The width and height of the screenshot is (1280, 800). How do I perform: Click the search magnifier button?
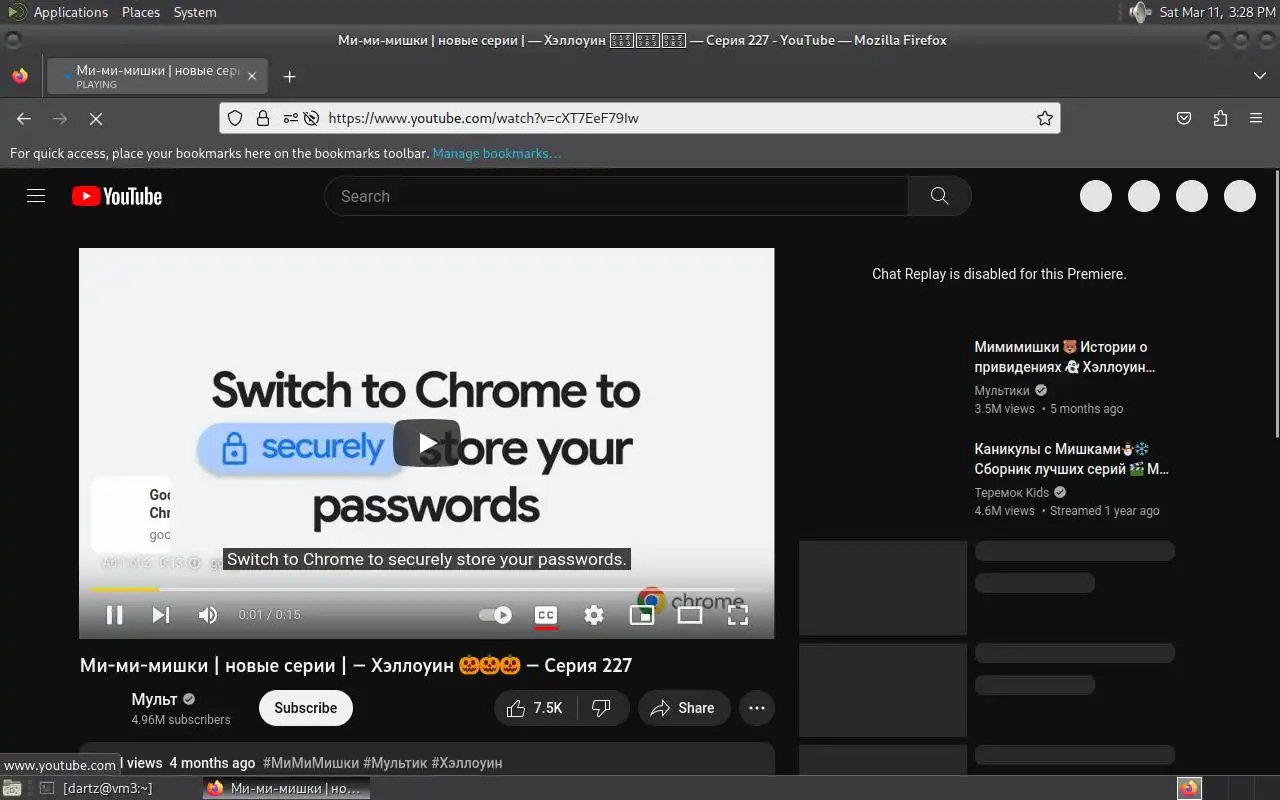tap(939, 196)
